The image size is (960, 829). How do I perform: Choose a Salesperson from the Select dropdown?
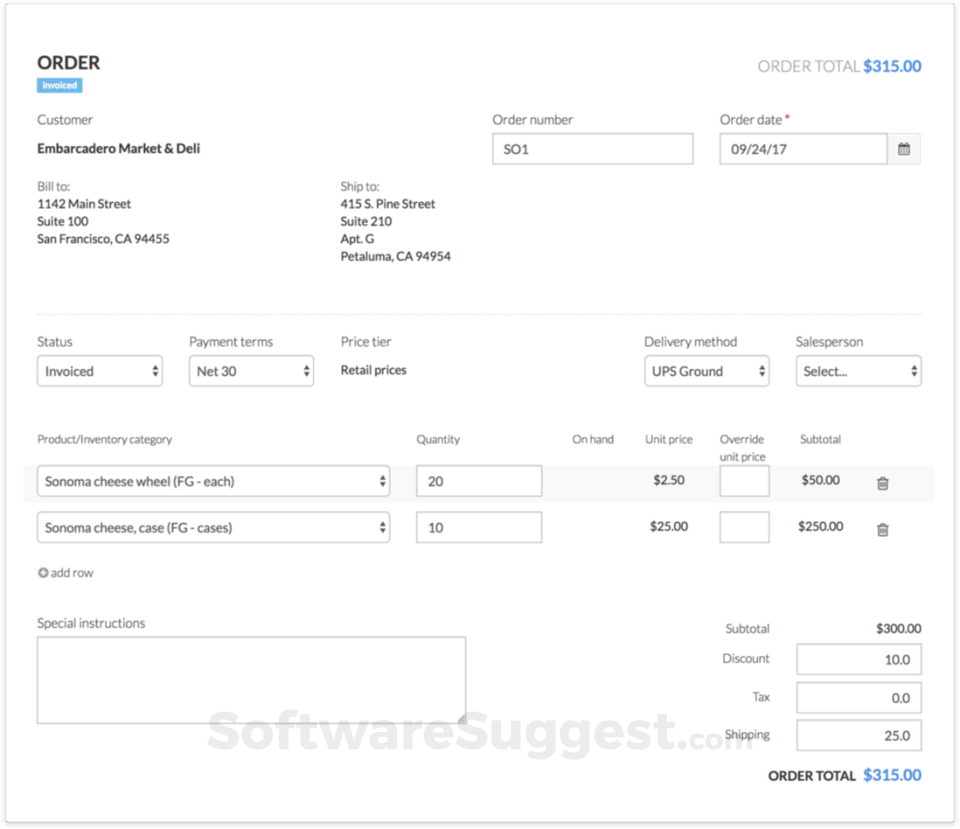[858, 371]
